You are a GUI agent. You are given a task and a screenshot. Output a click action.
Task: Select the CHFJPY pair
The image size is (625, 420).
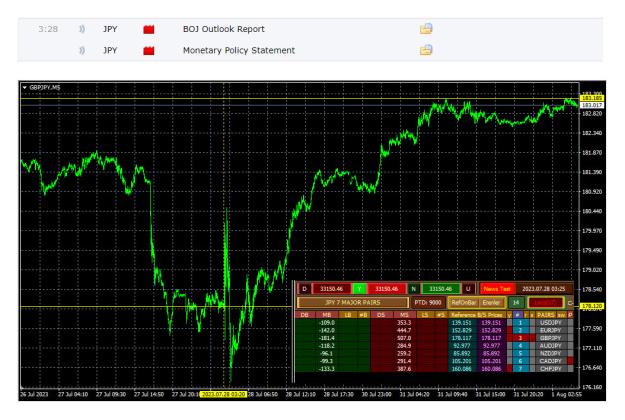(550, 369)
